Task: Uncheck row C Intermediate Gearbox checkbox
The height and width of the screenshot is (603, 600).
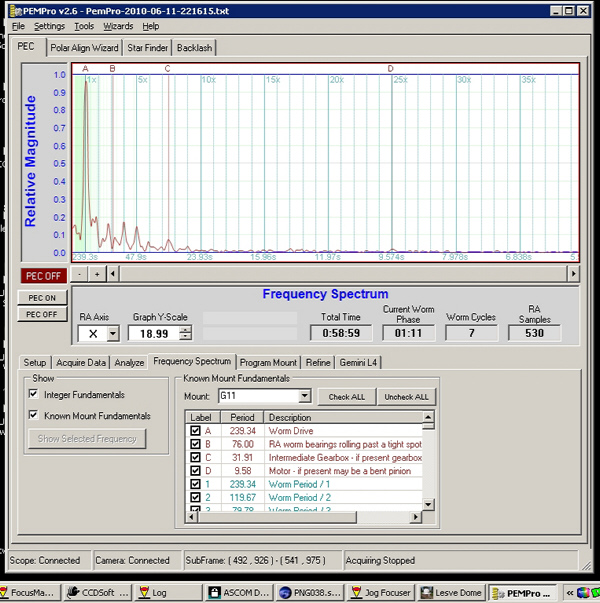Action: [195, 457]
